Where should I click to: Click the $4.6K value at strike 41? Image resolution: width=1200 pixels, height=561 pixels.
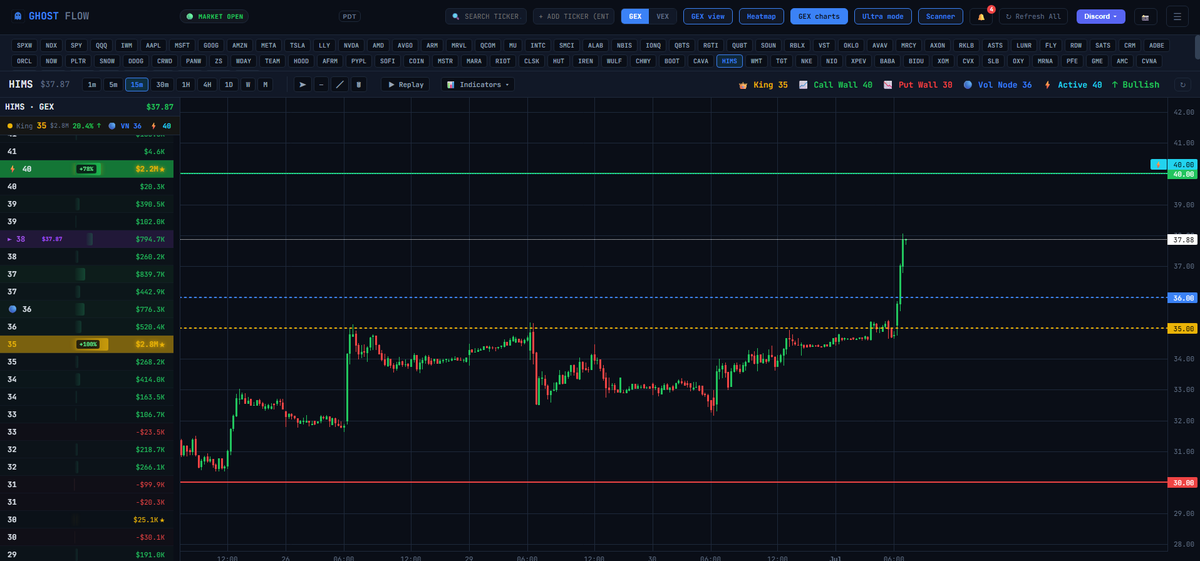(153, 151)
